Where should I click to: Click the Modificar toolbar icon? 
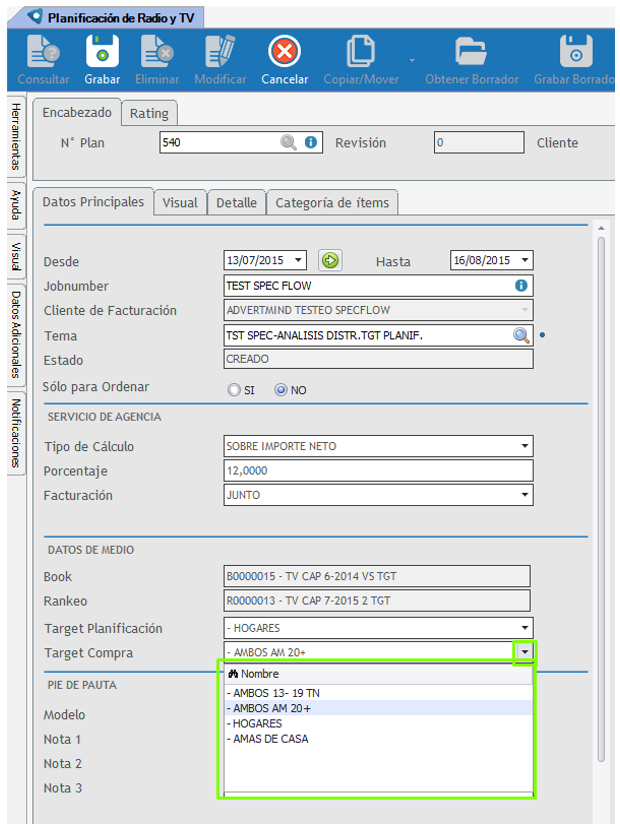(220, 51)
